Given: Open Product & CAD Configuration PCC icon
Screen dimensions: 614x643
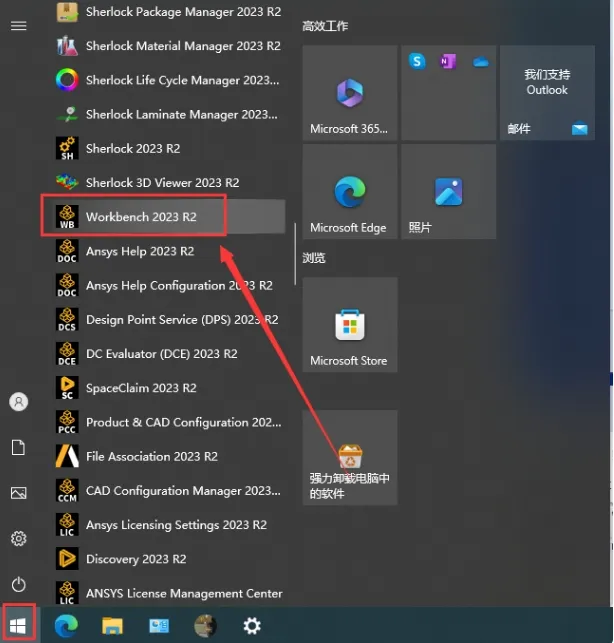Looking at the screenshot, I should click(67, 422).
